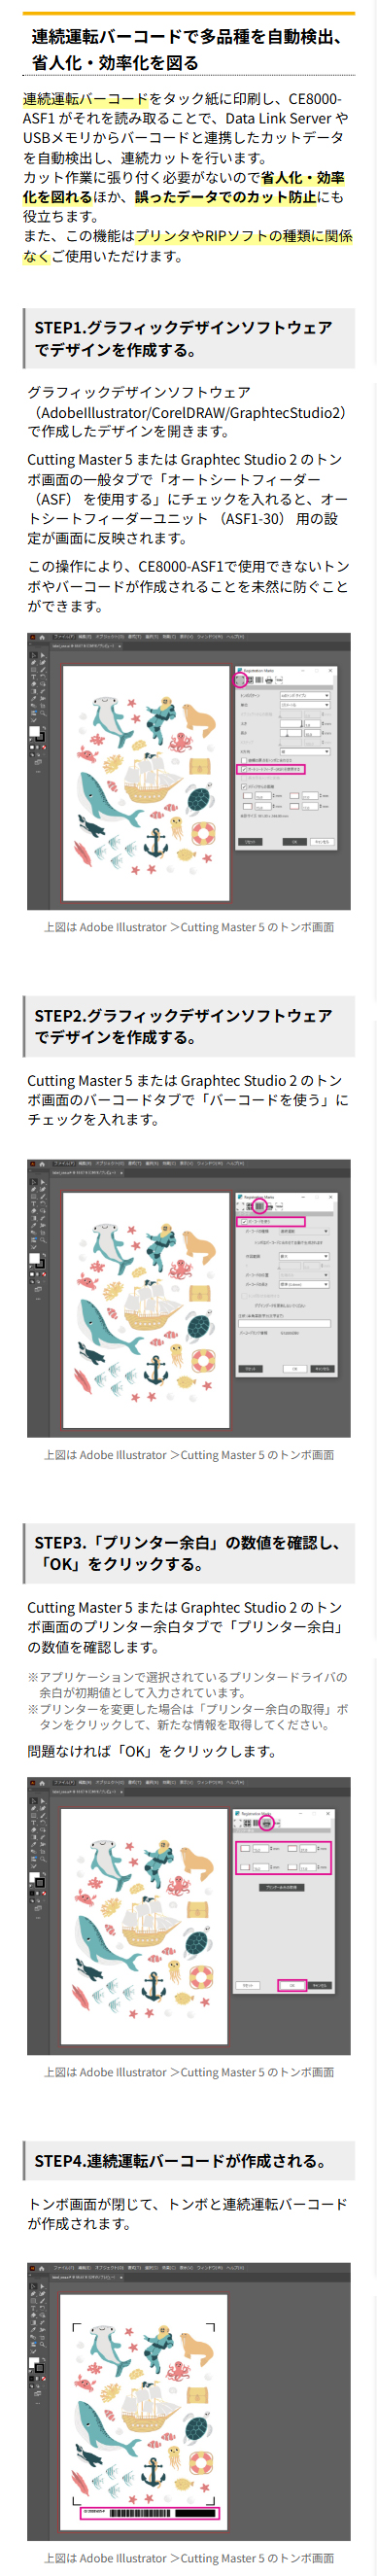Click OK button in STEP1 Registration Marks dialog
Image resolution: width=377 pixels, height=2576 pixels.
[x=294, y=842]
